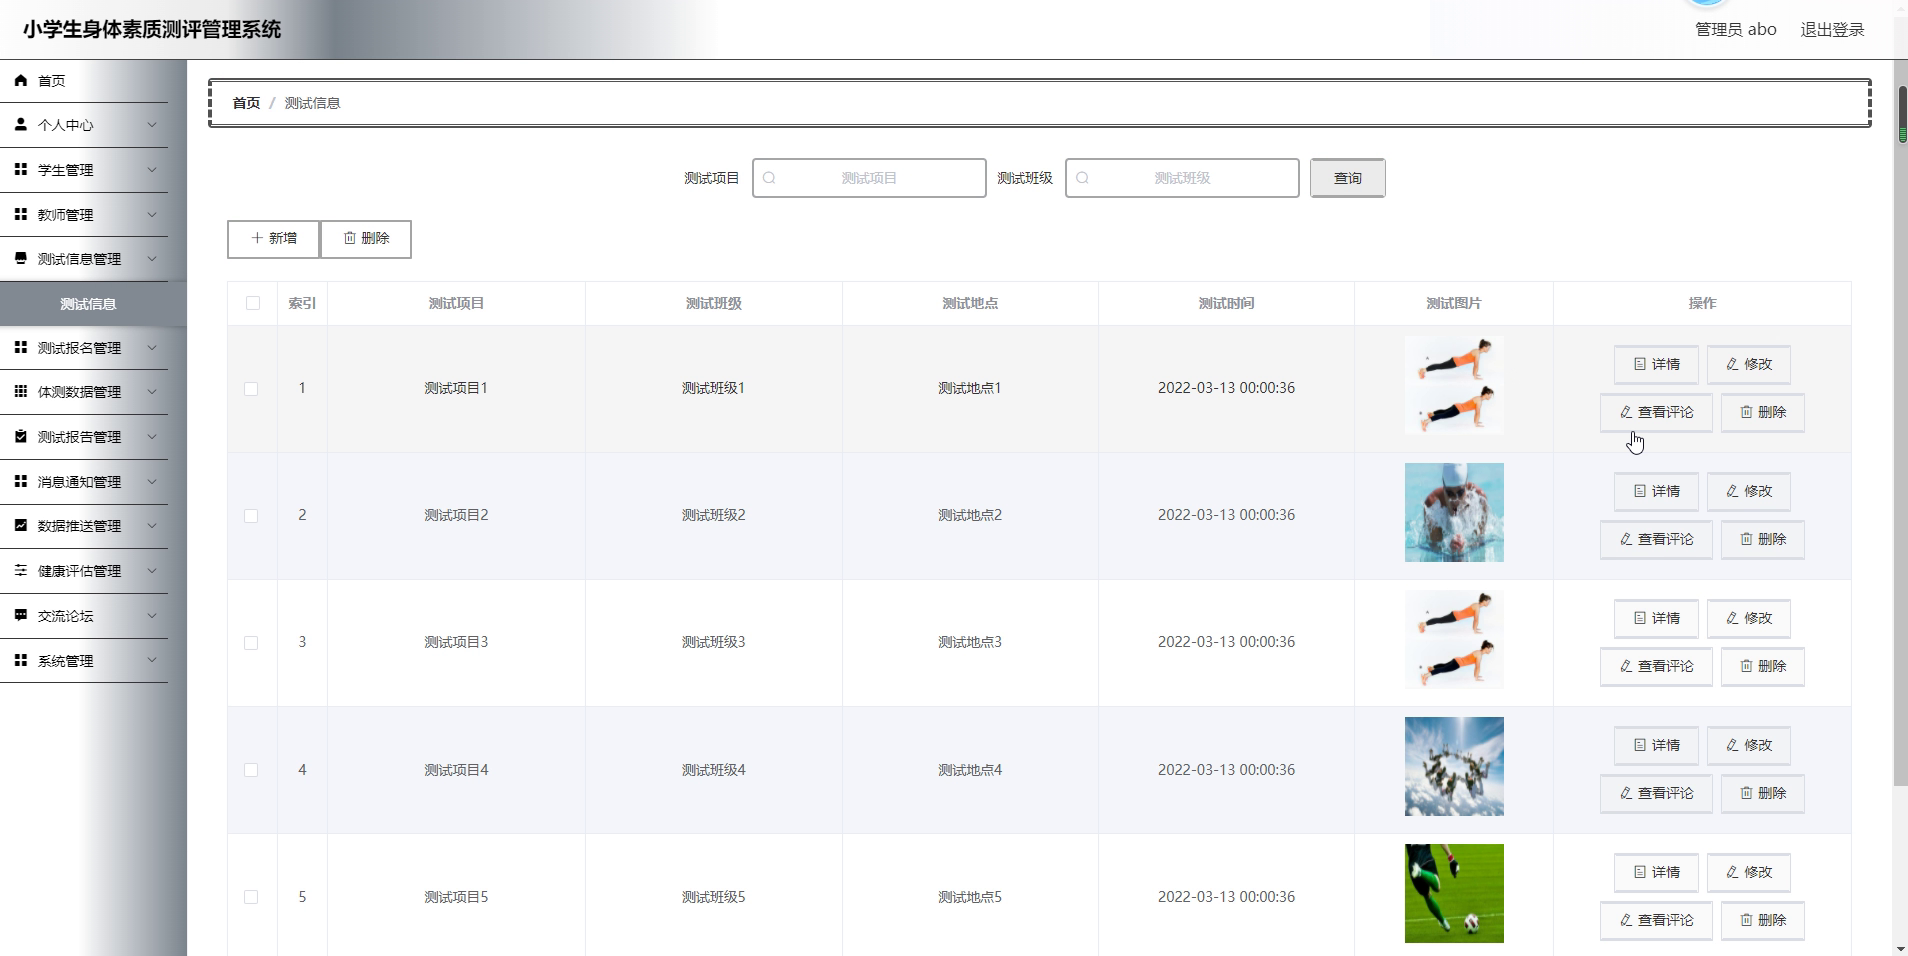The width and height of the screenshot is (1908, 956).
Task: Click the 测试地点3 cell
Action: coord(970,642)
